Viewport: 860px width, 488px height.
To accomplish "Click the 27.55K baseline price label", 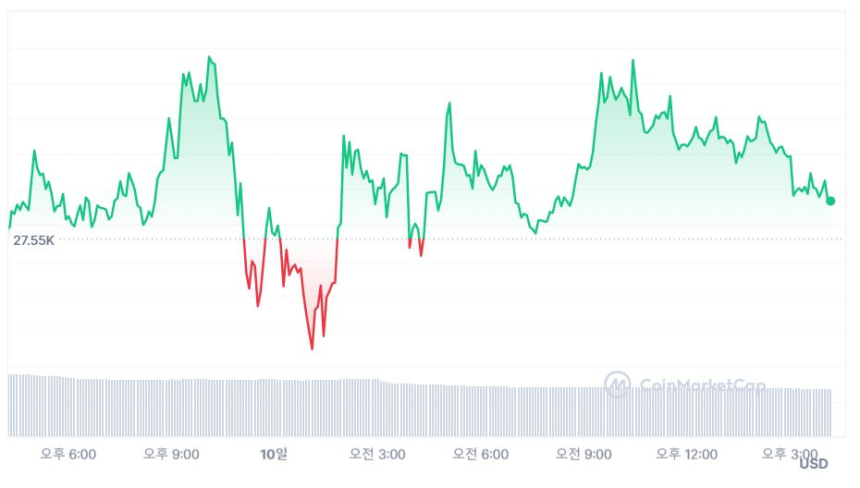I will (x=34, y=241).
